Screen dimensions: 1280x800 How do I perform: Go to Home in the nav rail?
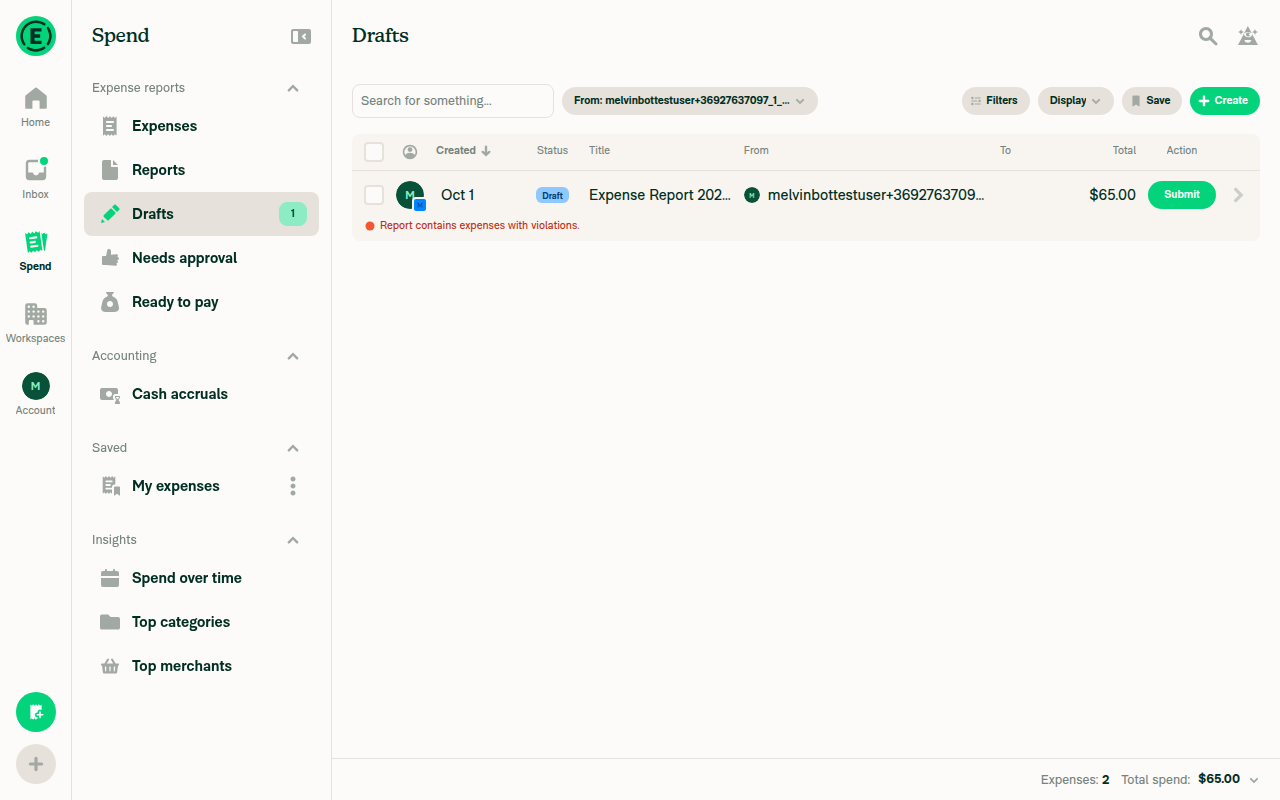pyautogui.click(x=36, y=108)
